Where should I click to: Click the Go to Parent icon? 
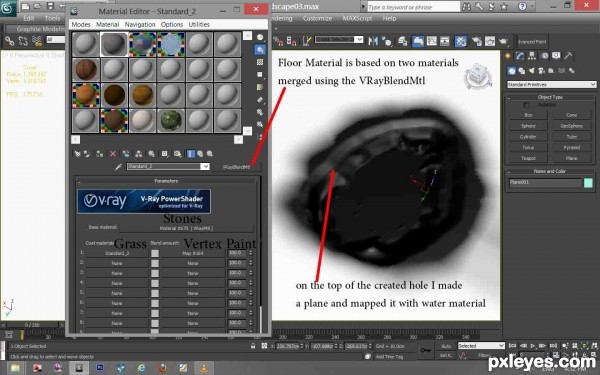200,154
